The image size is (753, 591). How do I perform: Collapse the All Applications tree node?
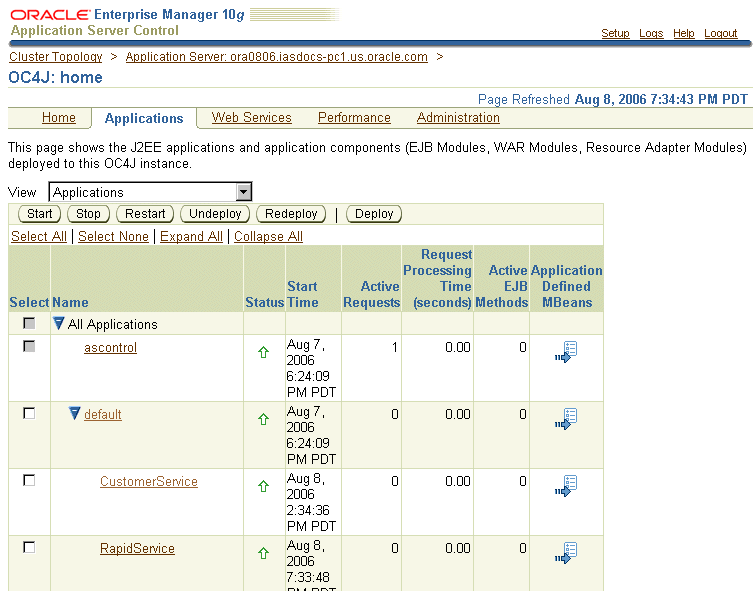coord(59,324)
